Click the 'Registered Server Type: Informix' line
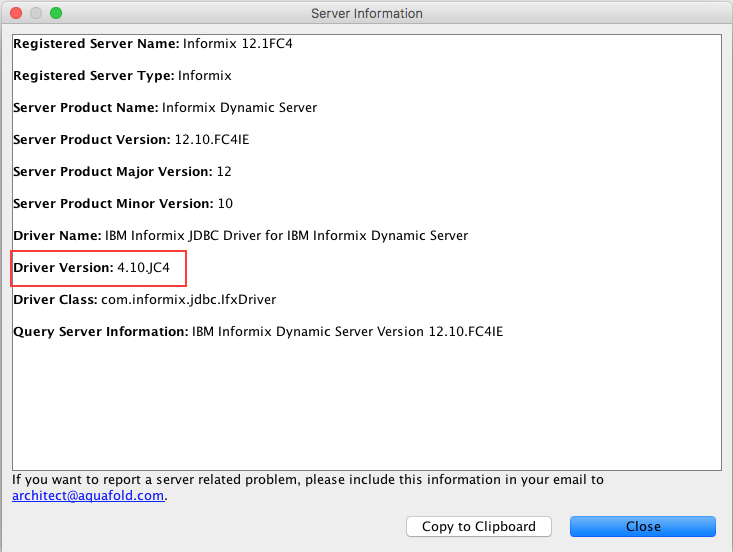 (x=122, y=76)
